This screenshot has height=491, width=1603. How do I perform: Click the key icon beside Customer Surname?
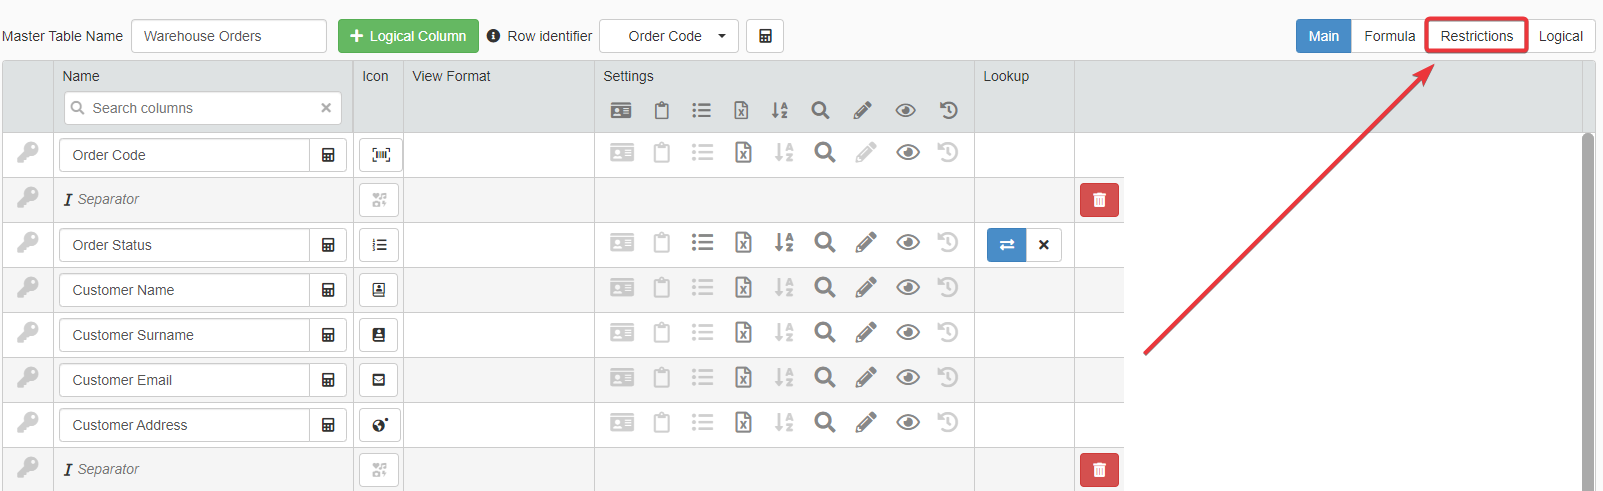point(28,333)
